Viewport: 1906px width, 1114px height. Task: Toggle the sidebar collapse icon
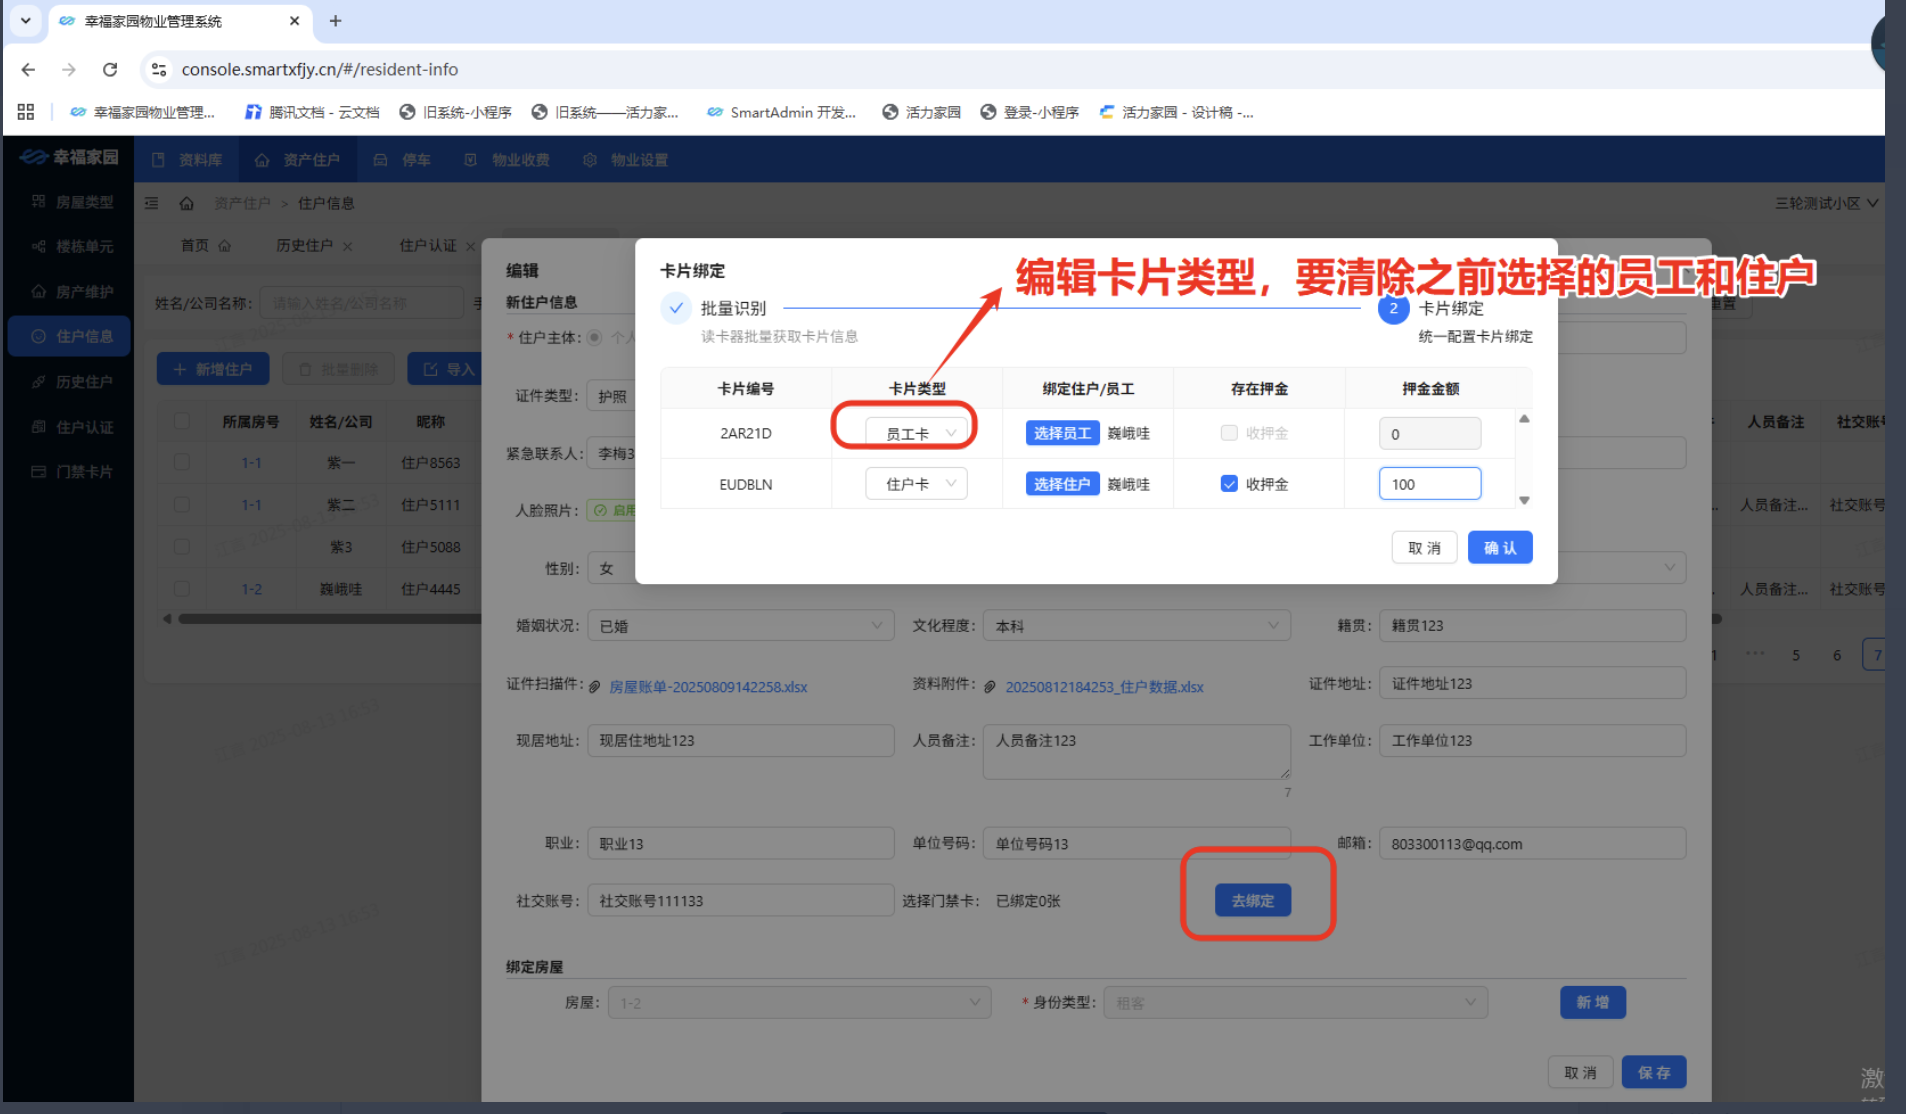pyautogui.click(x=152, y=203)
